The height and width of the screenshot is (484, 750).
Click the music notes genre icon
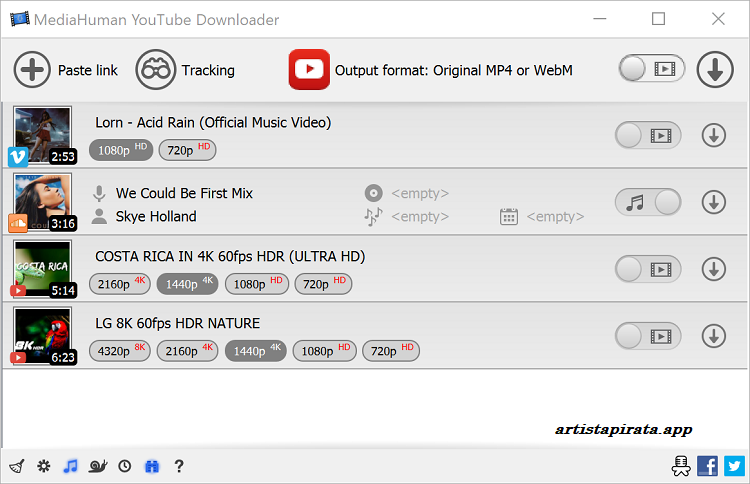[x=374, y=217]
